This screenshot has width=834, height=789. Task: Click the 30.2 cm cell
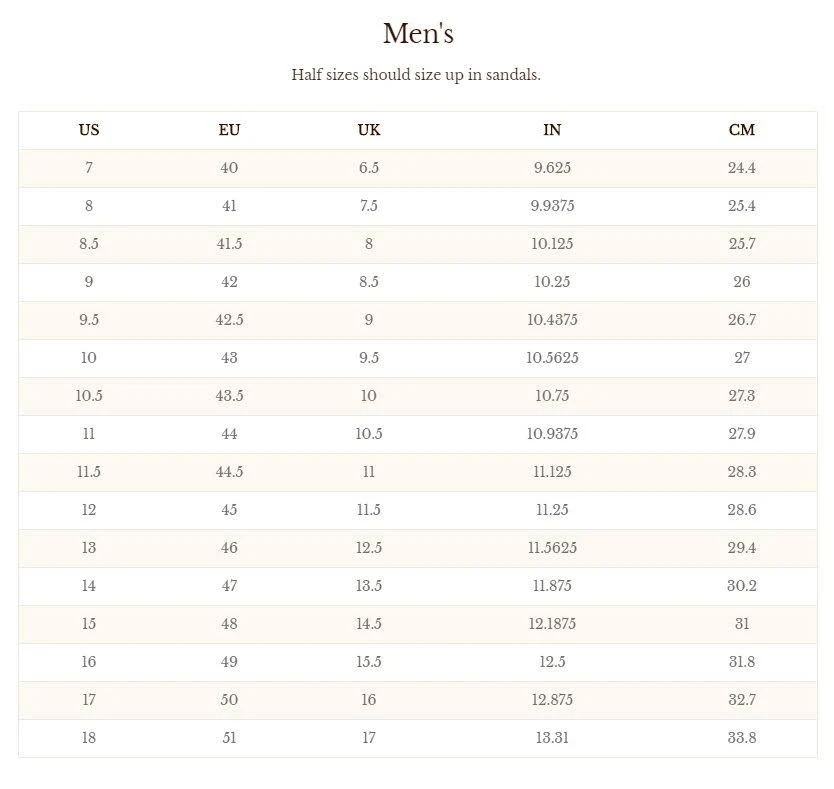click(742, 586)
